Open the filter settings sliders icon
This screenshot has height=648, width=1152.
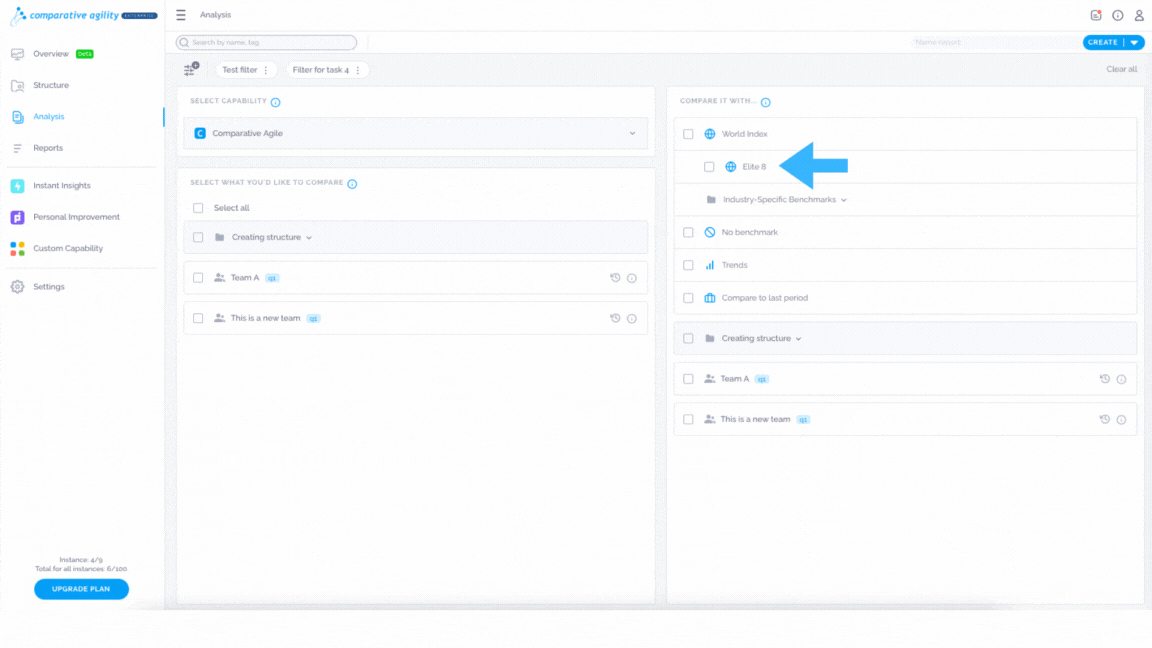(191, 69)
